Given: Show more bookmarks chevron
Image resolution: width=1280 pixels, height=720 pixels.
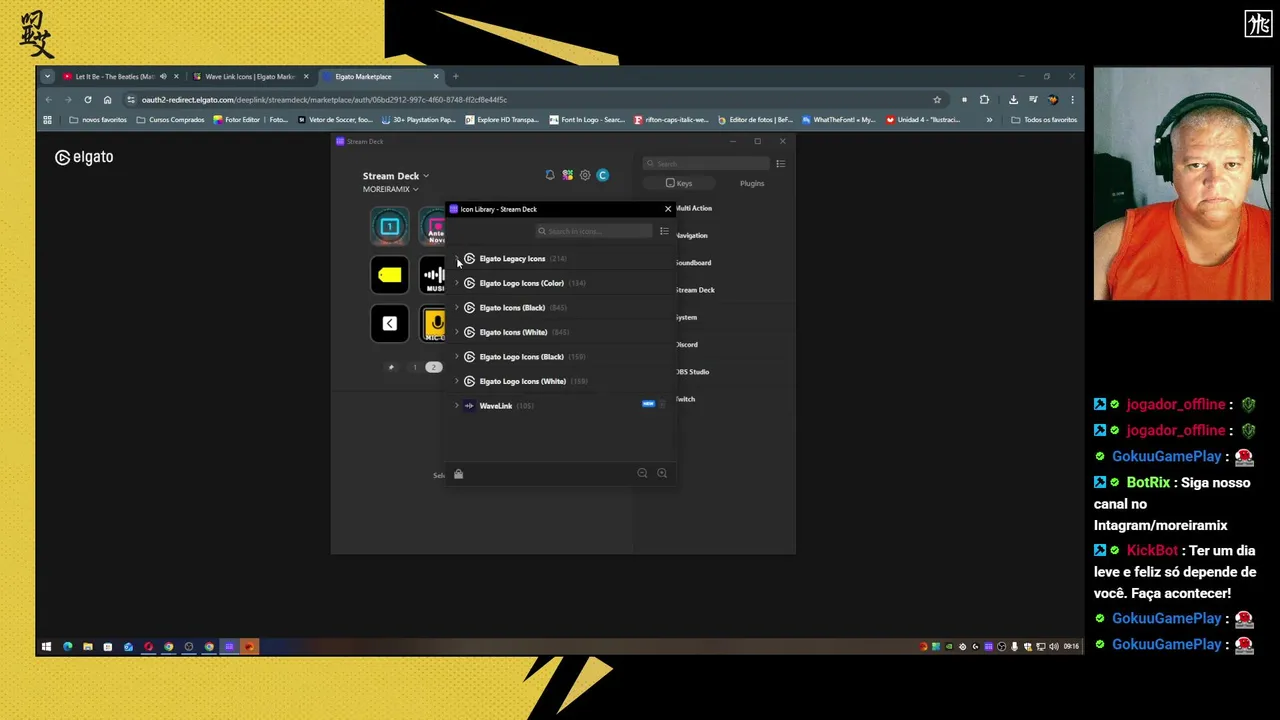Looking at the screenshot, I should click(x=990, y=120).
